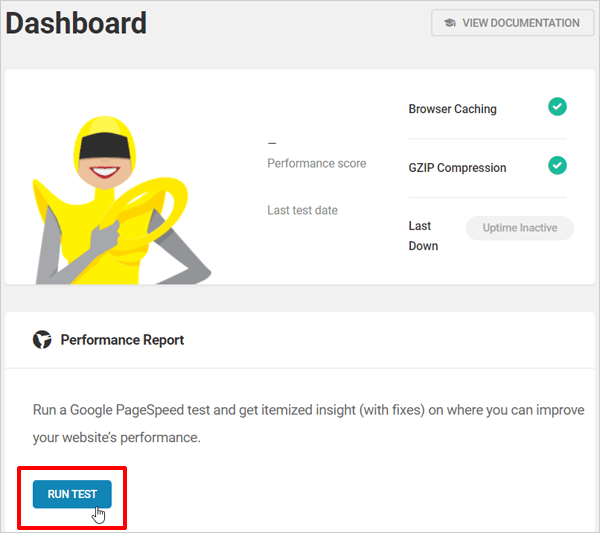
Task: Click the Performance Report hummingbird icon
Action: click(42, 339)
